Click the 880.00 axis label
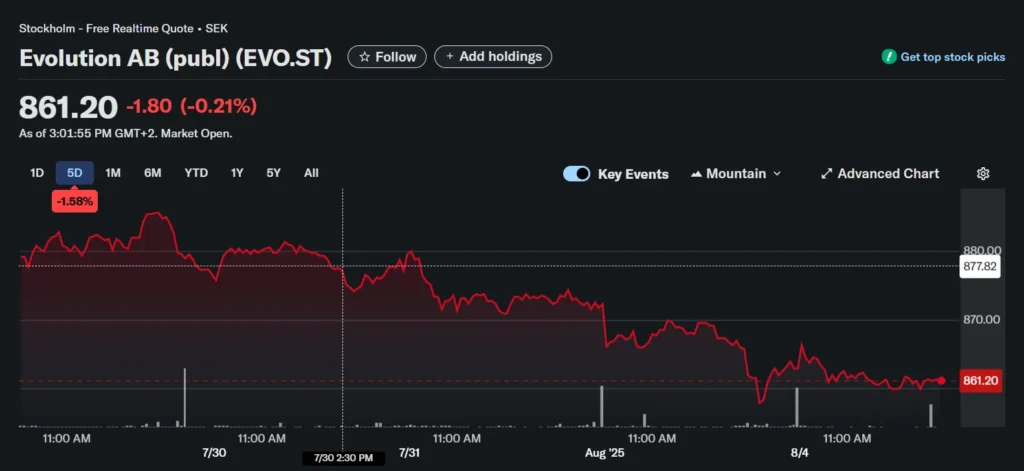This screenshot has width=1024, height=471. (x=982, y=250)
